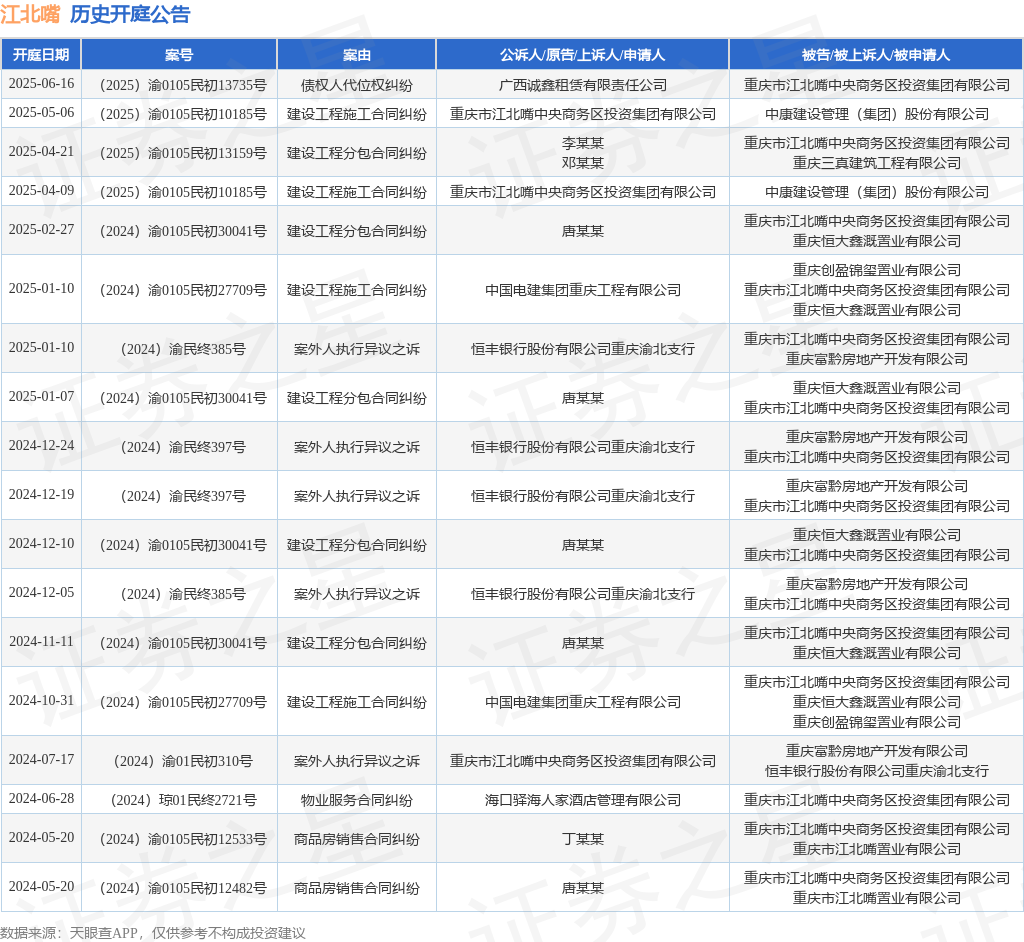
Task: Select date cell 2024-11-11
Action: click(x=41, y=642)
